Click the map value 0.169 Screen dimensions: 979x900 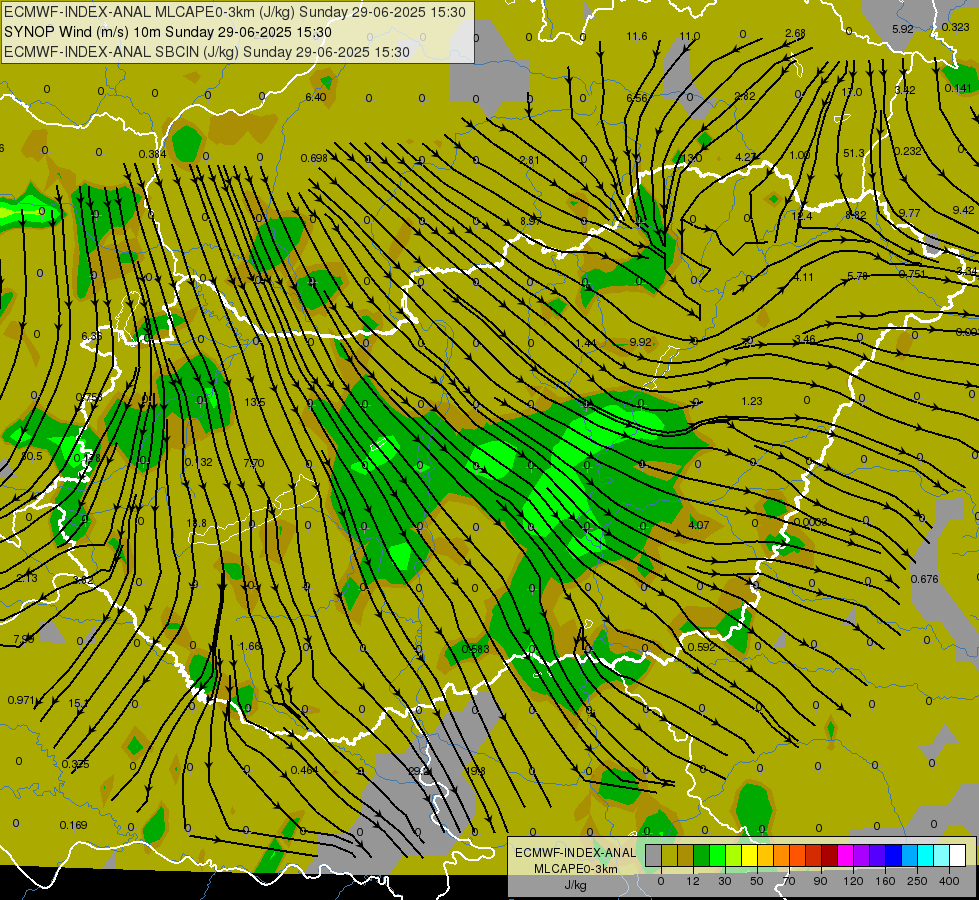click(73, 825)
